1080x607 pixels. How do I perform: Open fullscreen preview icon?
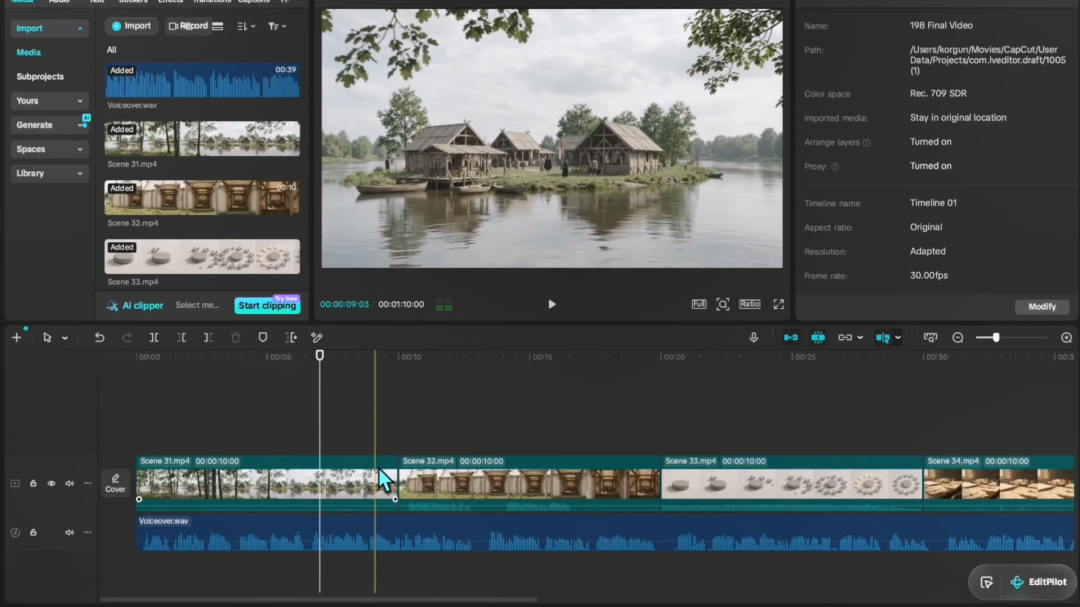tap(778, 304)
